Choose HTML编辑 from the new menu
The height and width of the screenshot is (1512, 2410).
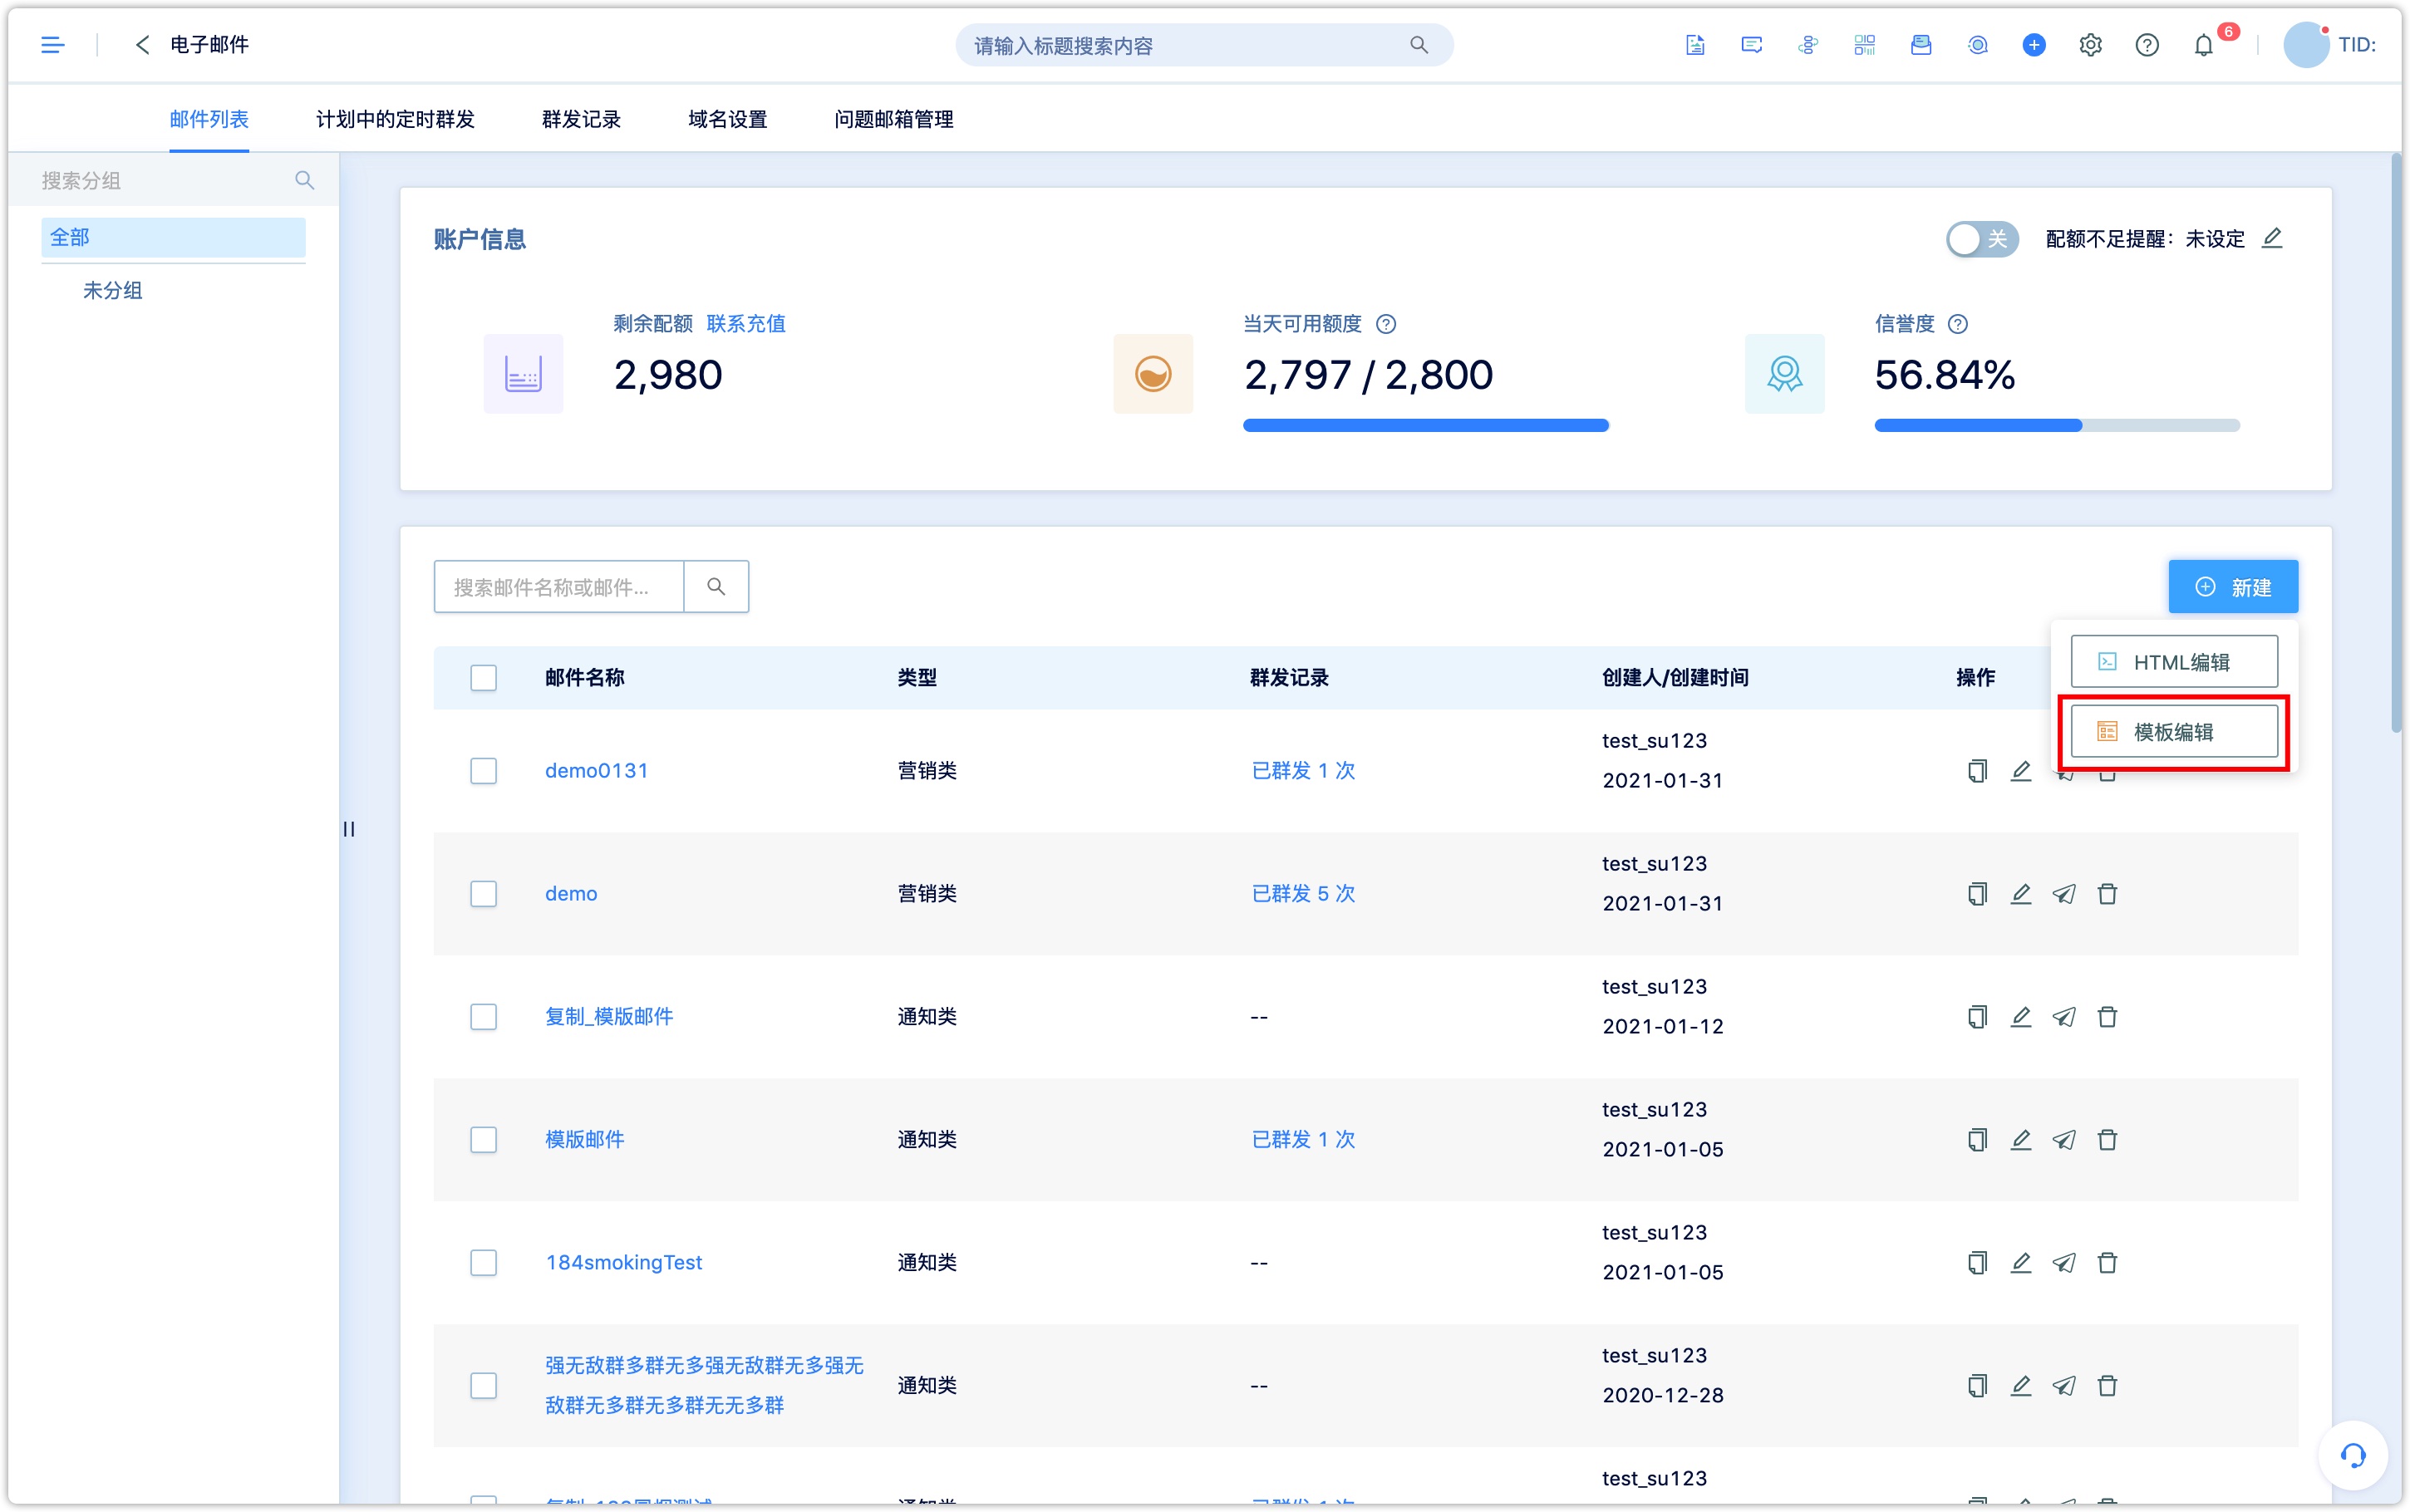coord(2173,662)
